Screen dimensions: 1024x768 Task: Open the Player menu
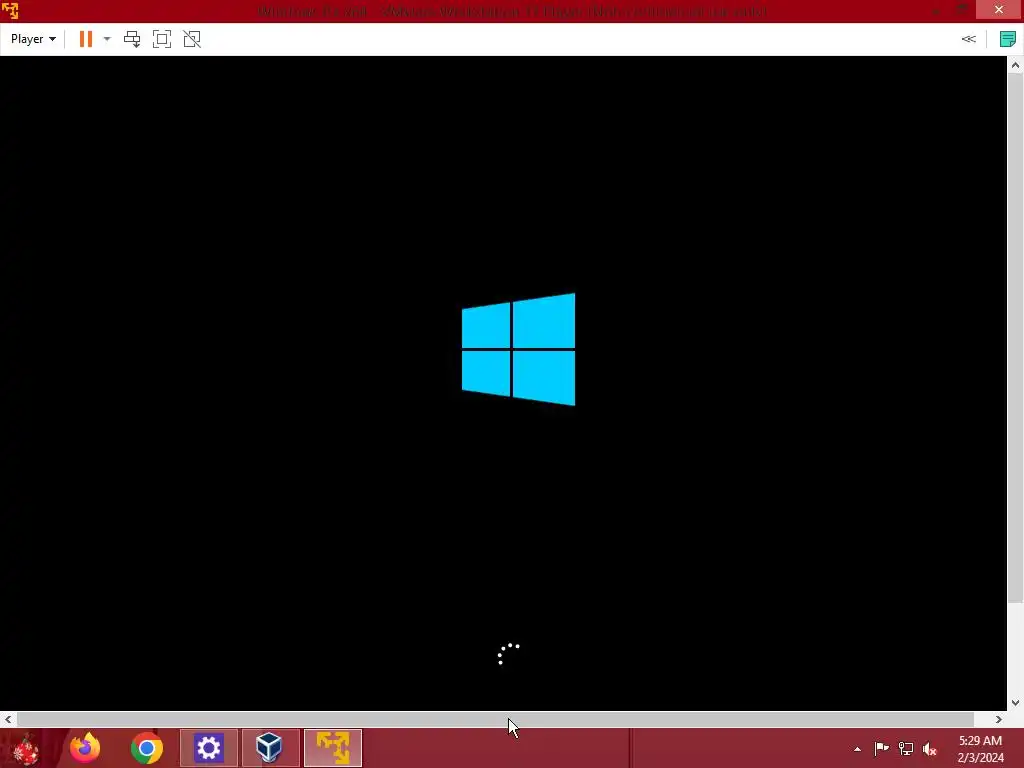coord(33,39)
